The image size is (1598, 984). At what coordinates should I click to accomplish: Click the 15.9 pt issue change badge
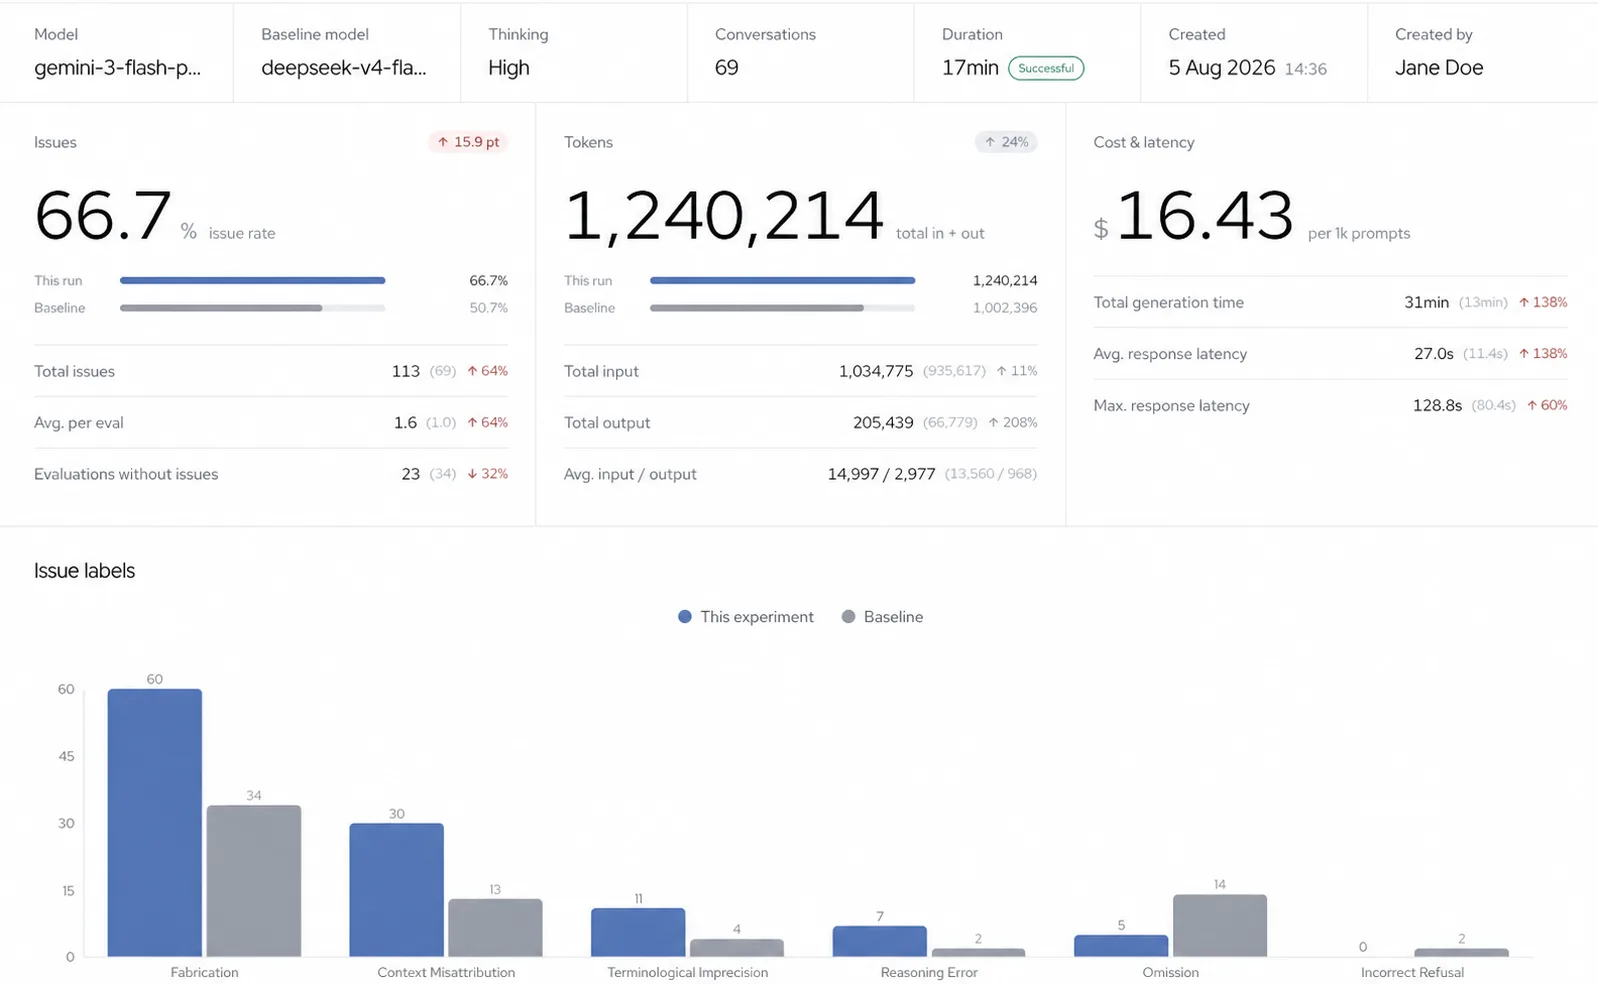pos(468,142)
